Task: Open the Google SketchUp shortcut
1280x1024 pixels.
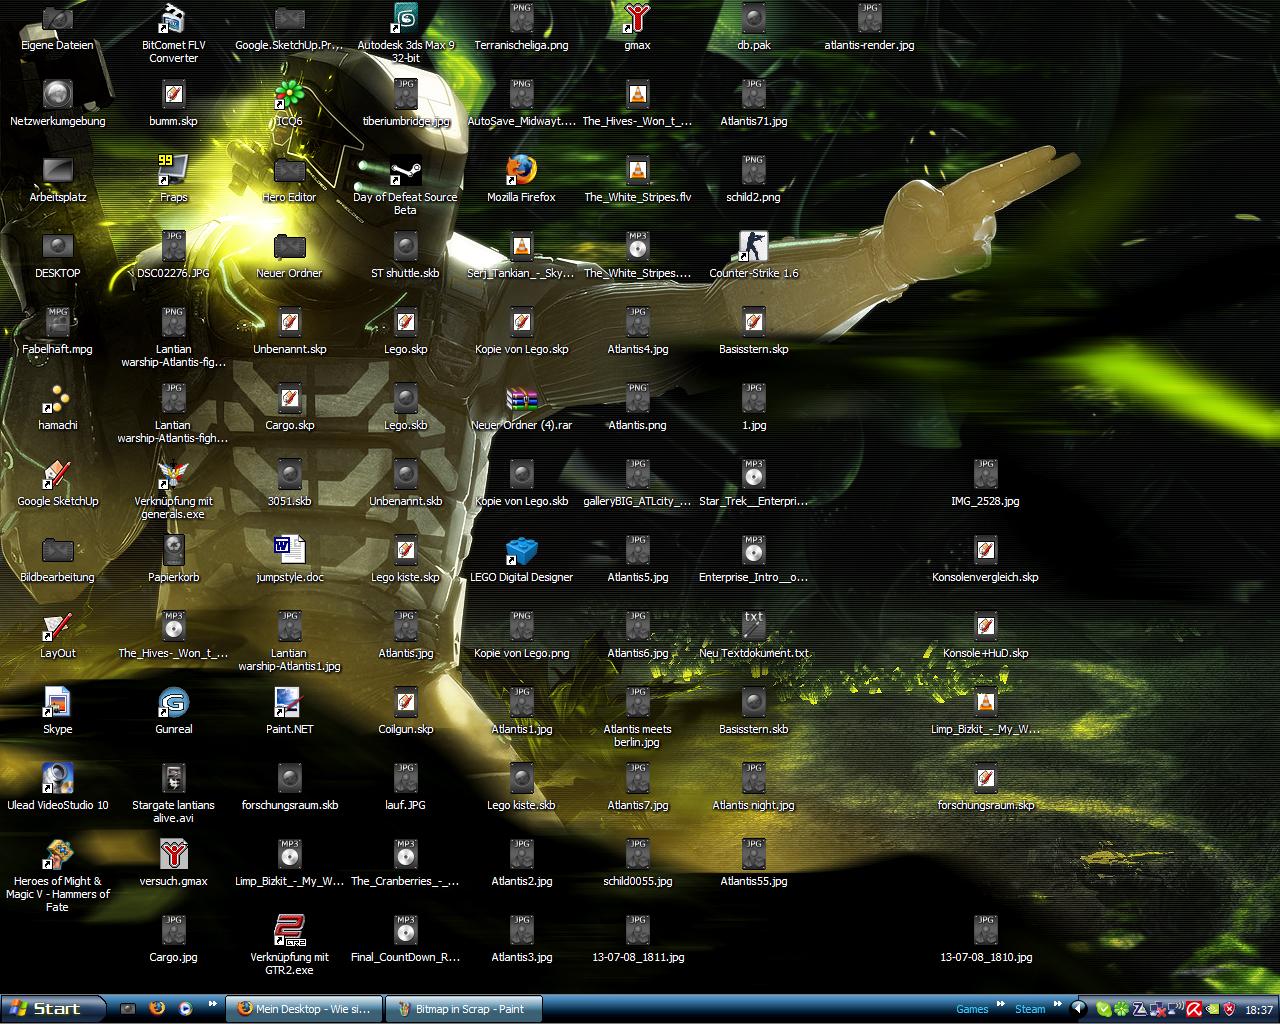Action: click(57, 475)
